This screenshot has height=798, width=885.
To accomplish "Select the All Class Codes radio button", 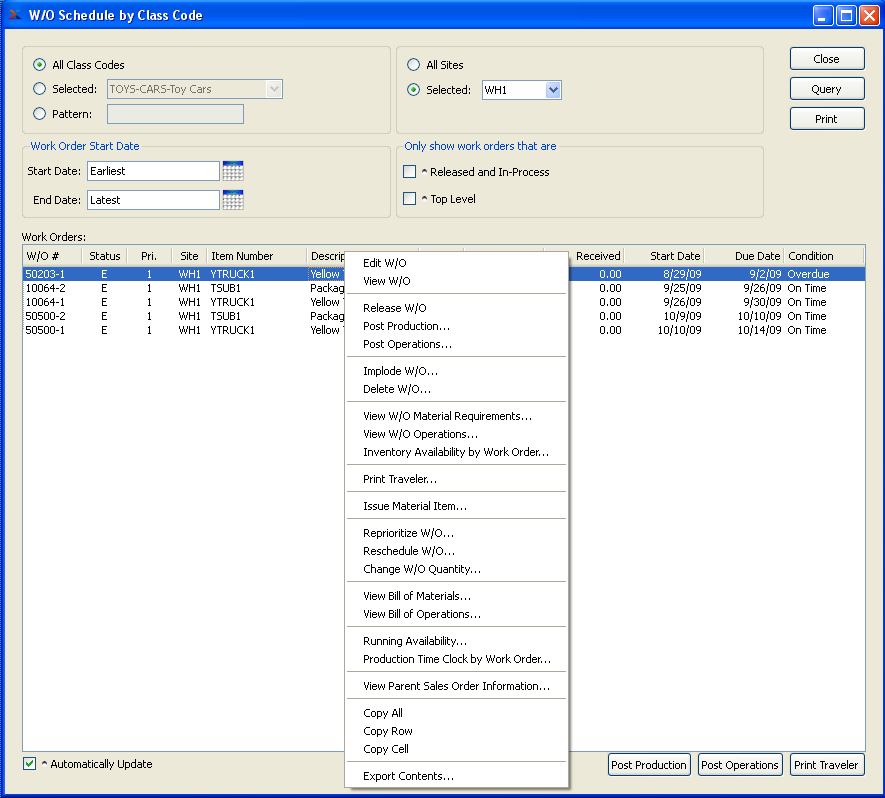I will (x=40, y=65).
